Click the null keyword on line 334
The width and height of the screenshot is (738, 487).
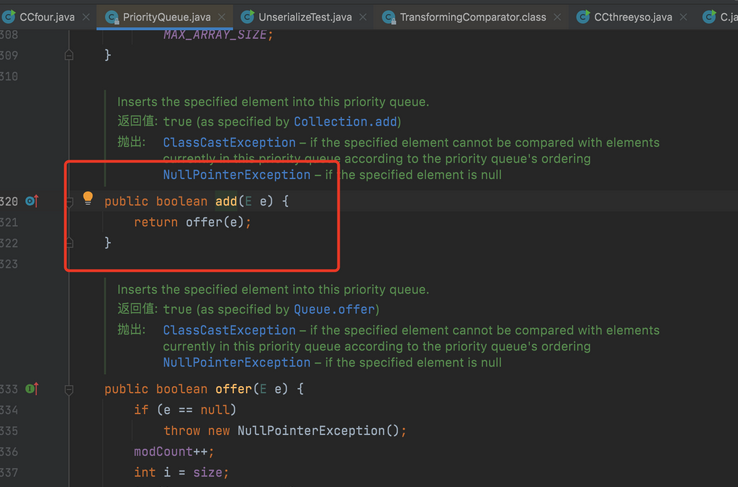[x=215, y=410]
